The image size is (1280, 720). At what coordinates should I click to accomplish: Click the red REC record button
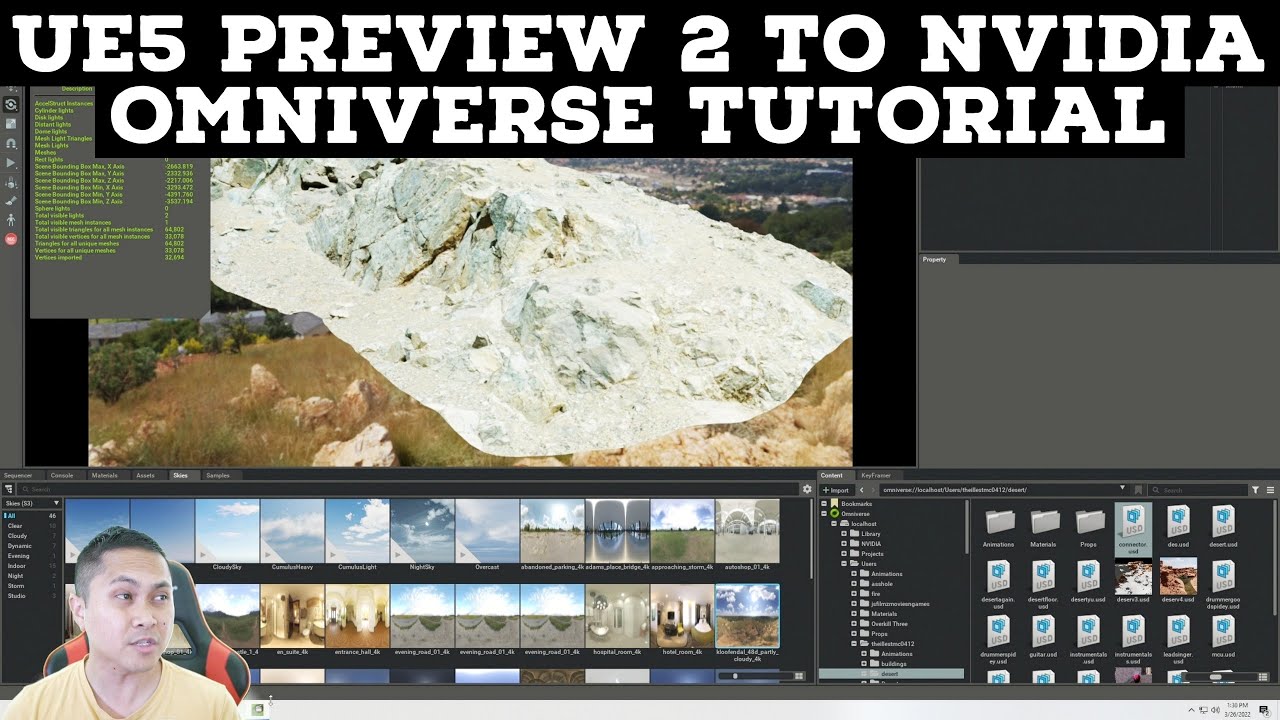[x=11, y=239]
